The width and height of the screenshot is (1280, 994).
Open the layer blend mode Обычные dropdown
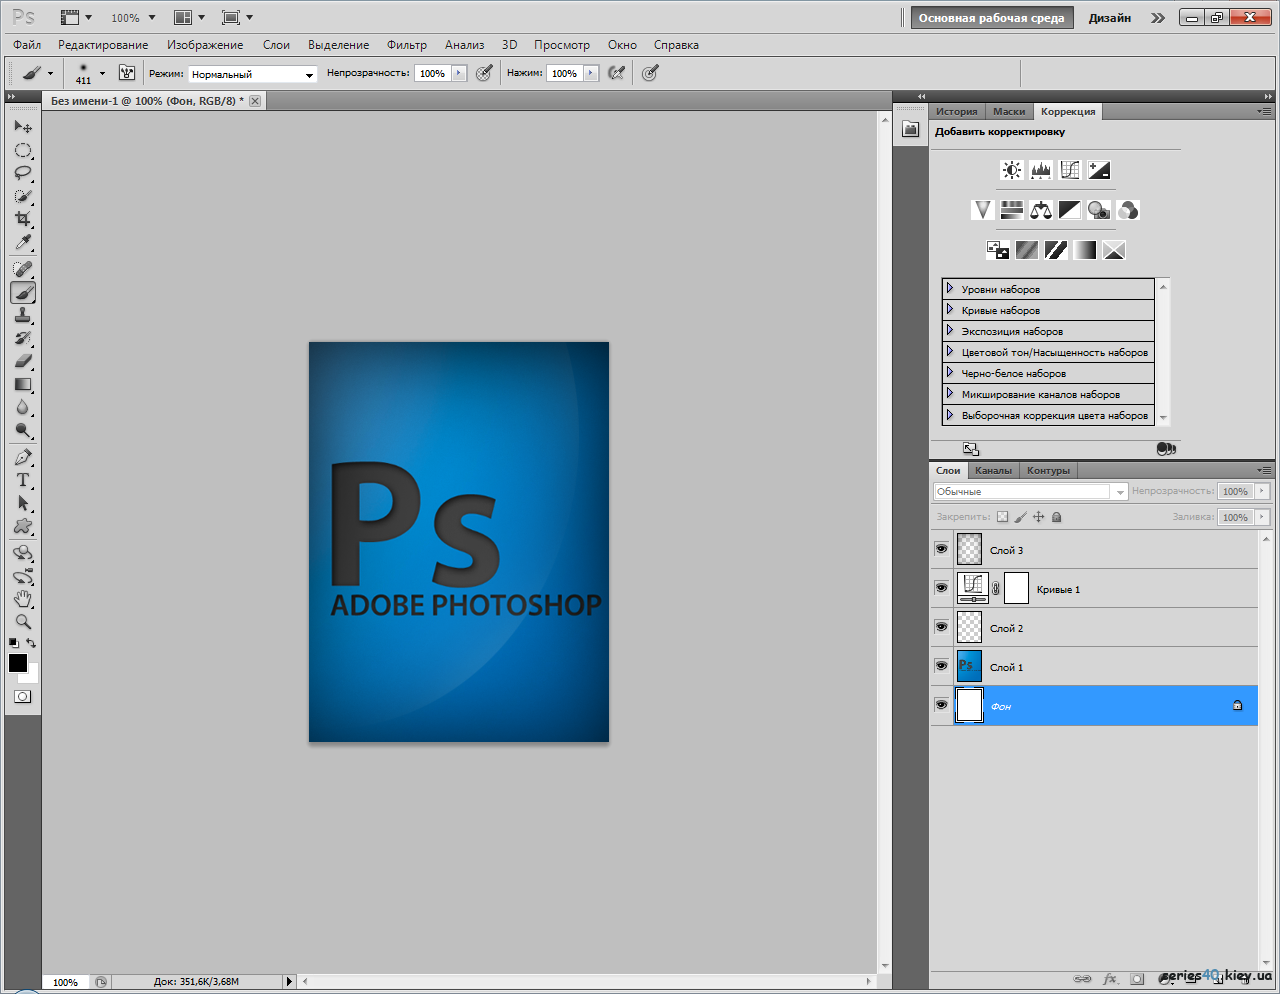(x=1030, y=491)
